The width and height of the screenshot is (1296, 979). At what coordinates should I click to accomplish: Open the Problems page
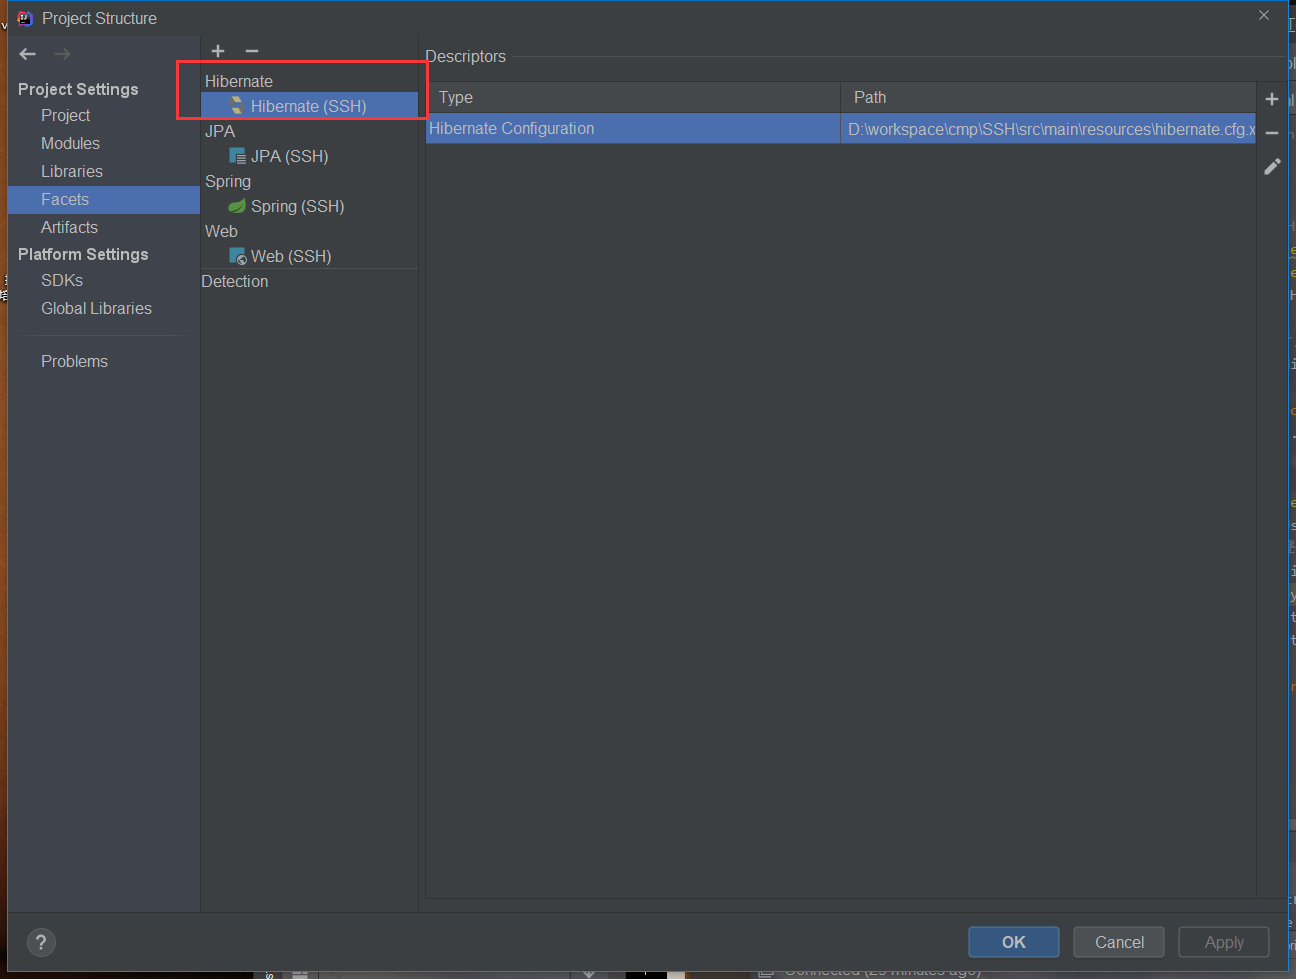pos(74,362)
